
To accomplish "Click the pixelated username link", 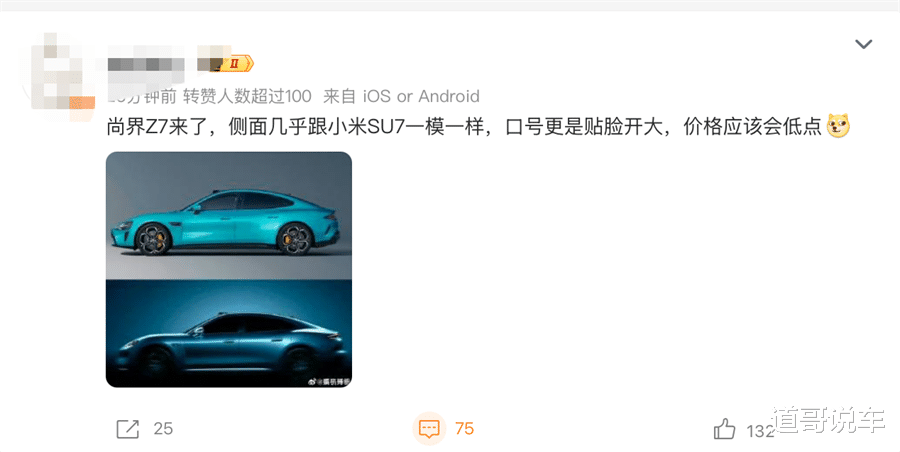I will click(x=147, y=64).
